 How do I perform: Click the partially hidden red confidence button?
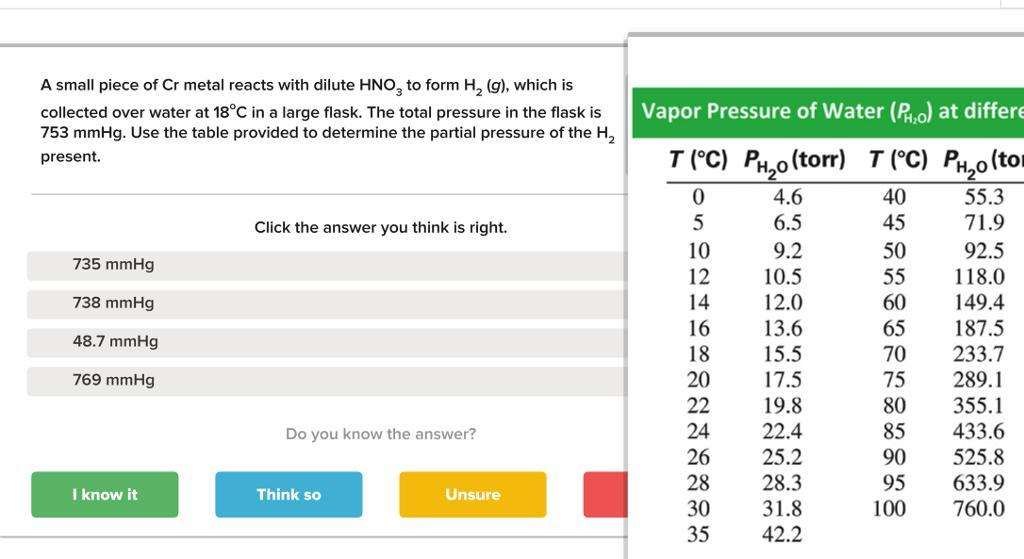click(x=605, y=494)
